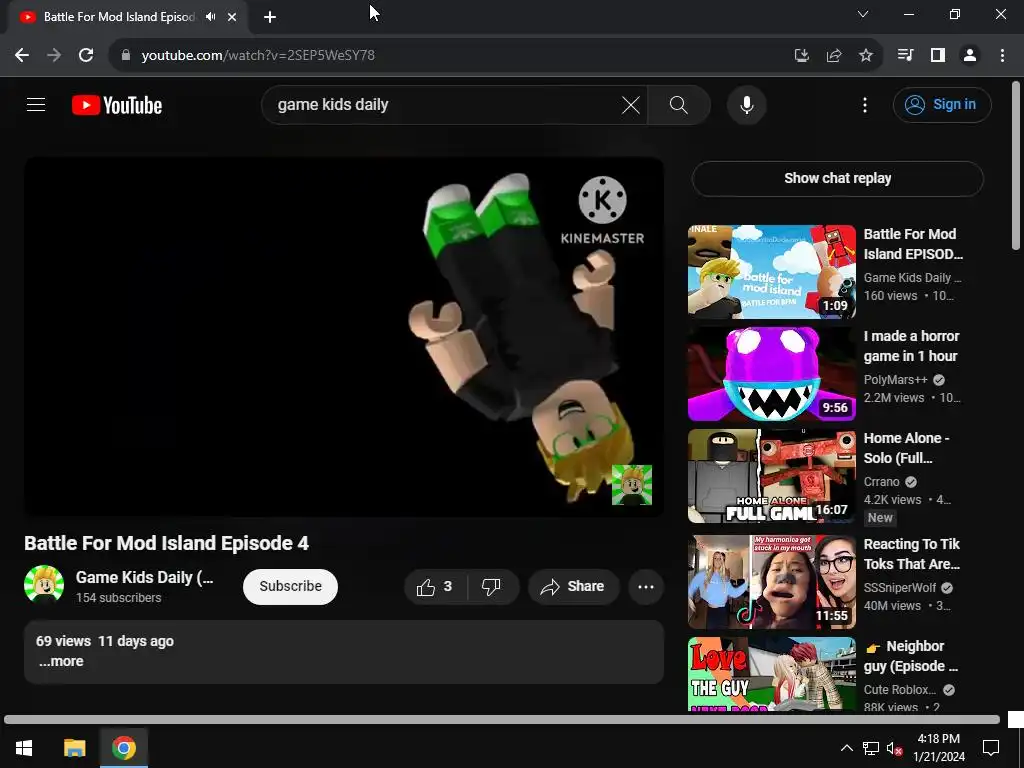The height and width of the screenshot is (768, 1024).
Task: Show hidden system tray icons
Action: click(846, 748)
